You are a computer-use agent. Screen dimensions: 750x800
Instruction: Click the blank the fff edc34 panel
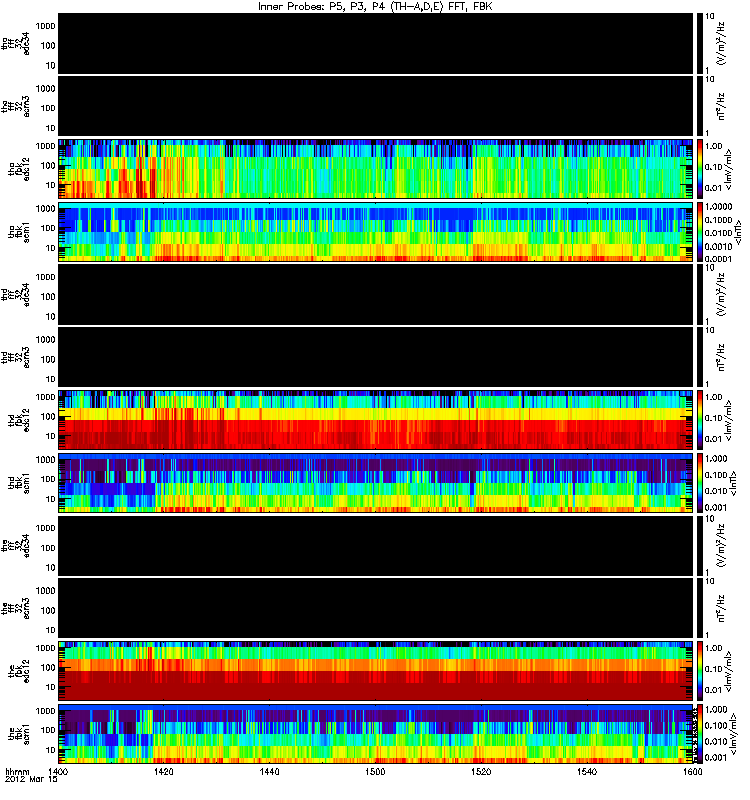point(375,546)
